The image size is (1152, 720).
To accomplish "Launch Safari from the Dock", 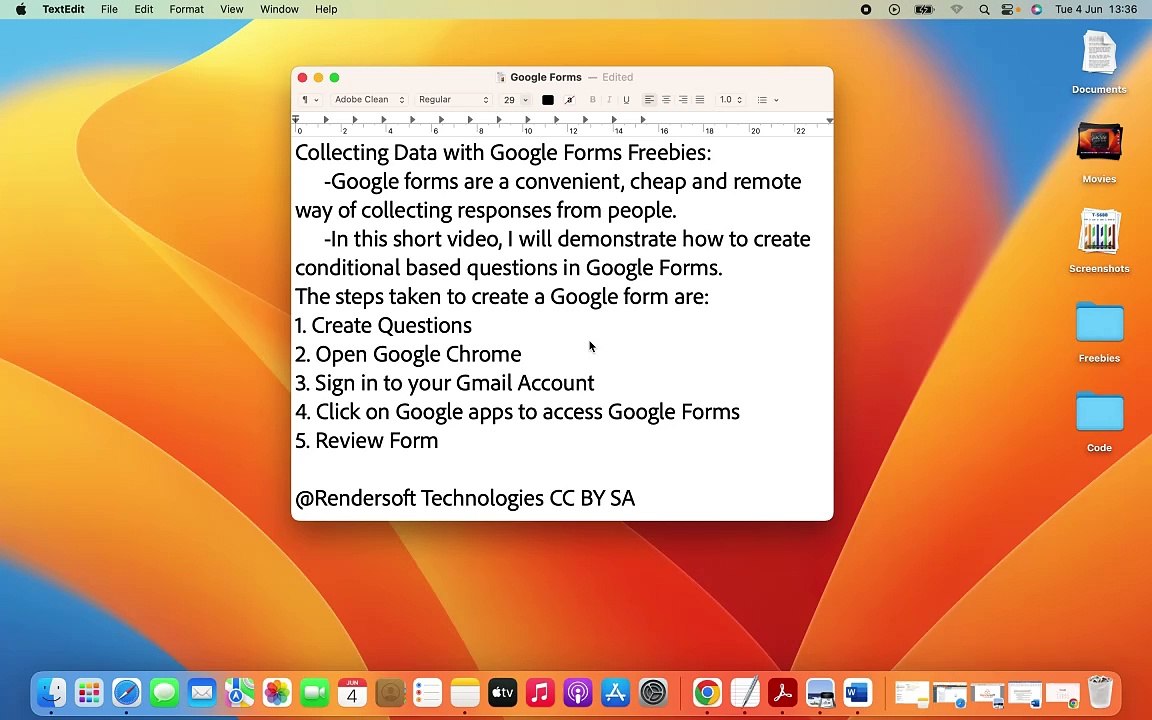I will (x=126, y=692).
